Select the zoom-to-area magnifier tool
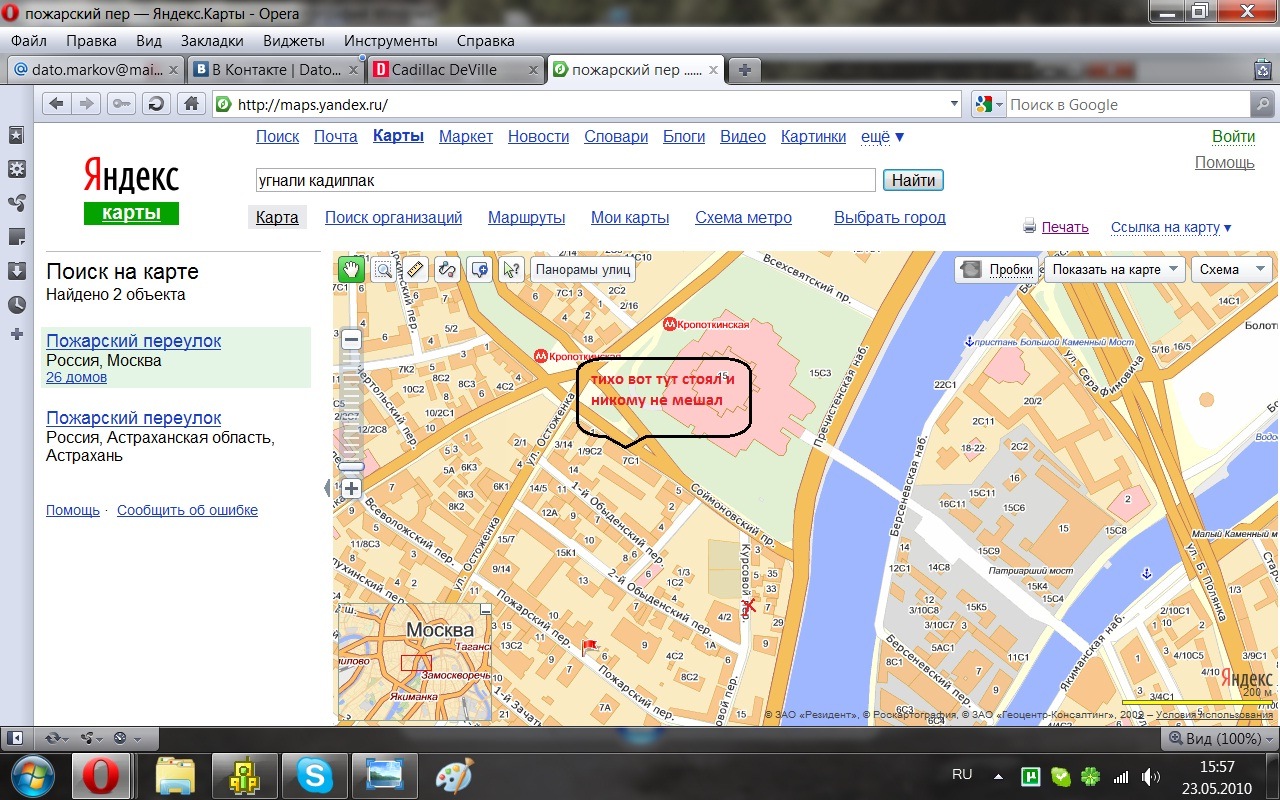1280x800 pixels. click(x=383, y=268)
